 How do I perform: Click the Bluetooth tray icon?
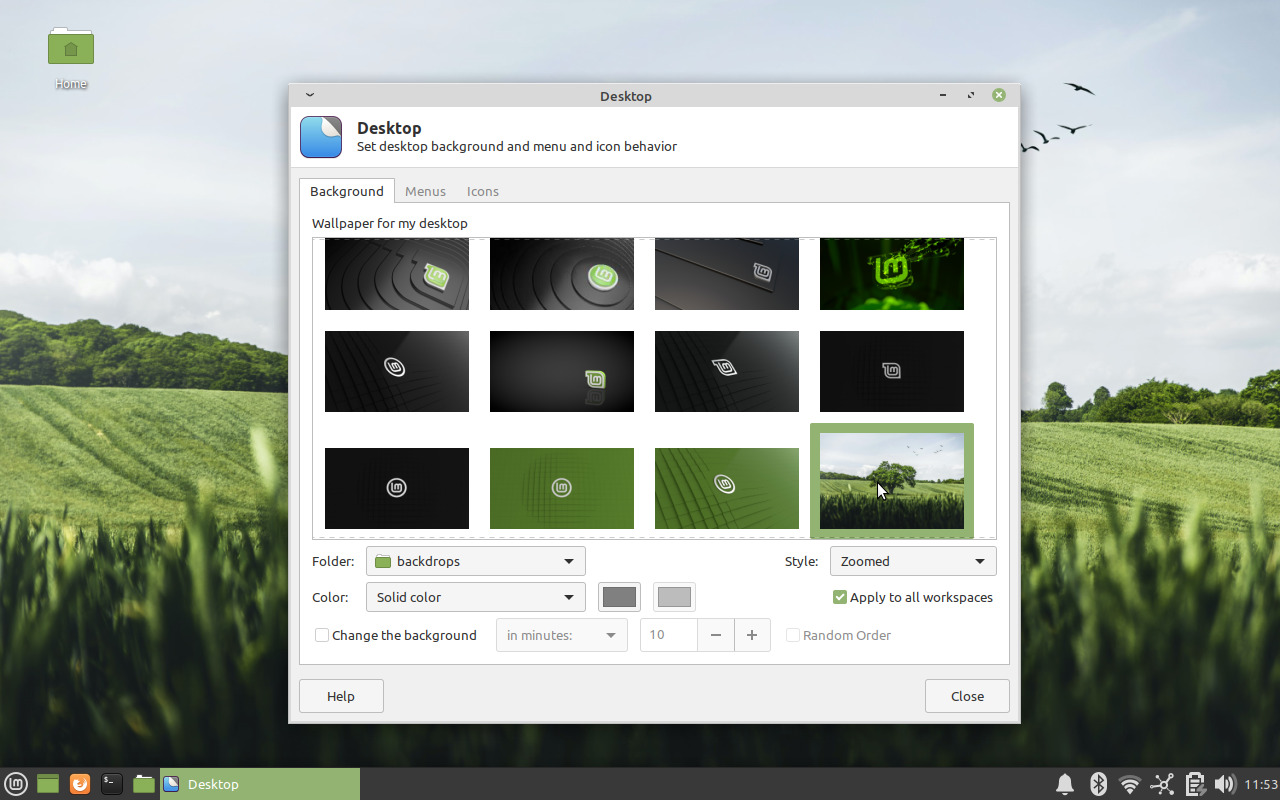(1097, 784)
